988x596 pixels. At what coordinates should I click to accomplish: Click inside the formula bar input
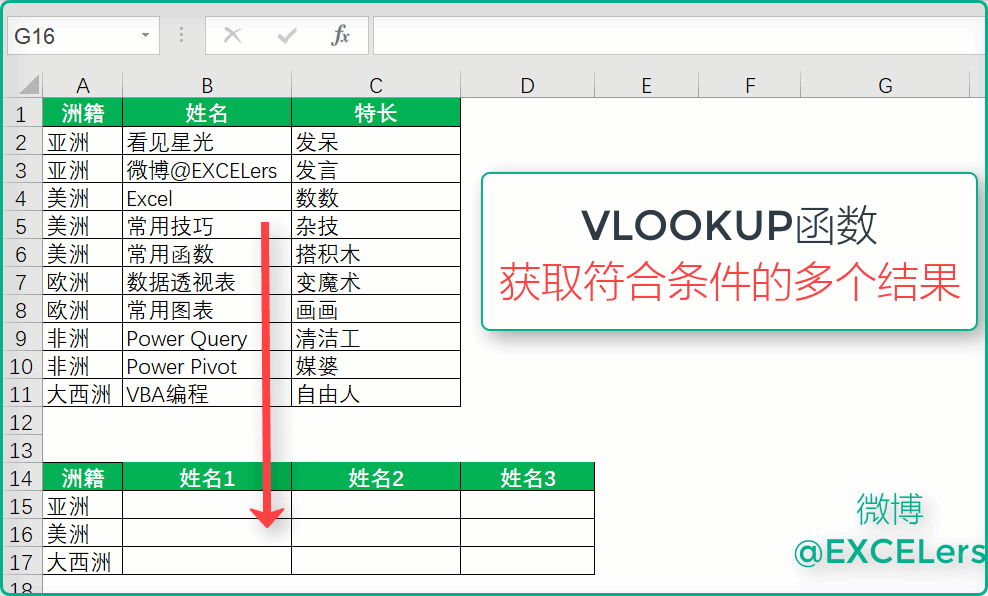[670, 36]
